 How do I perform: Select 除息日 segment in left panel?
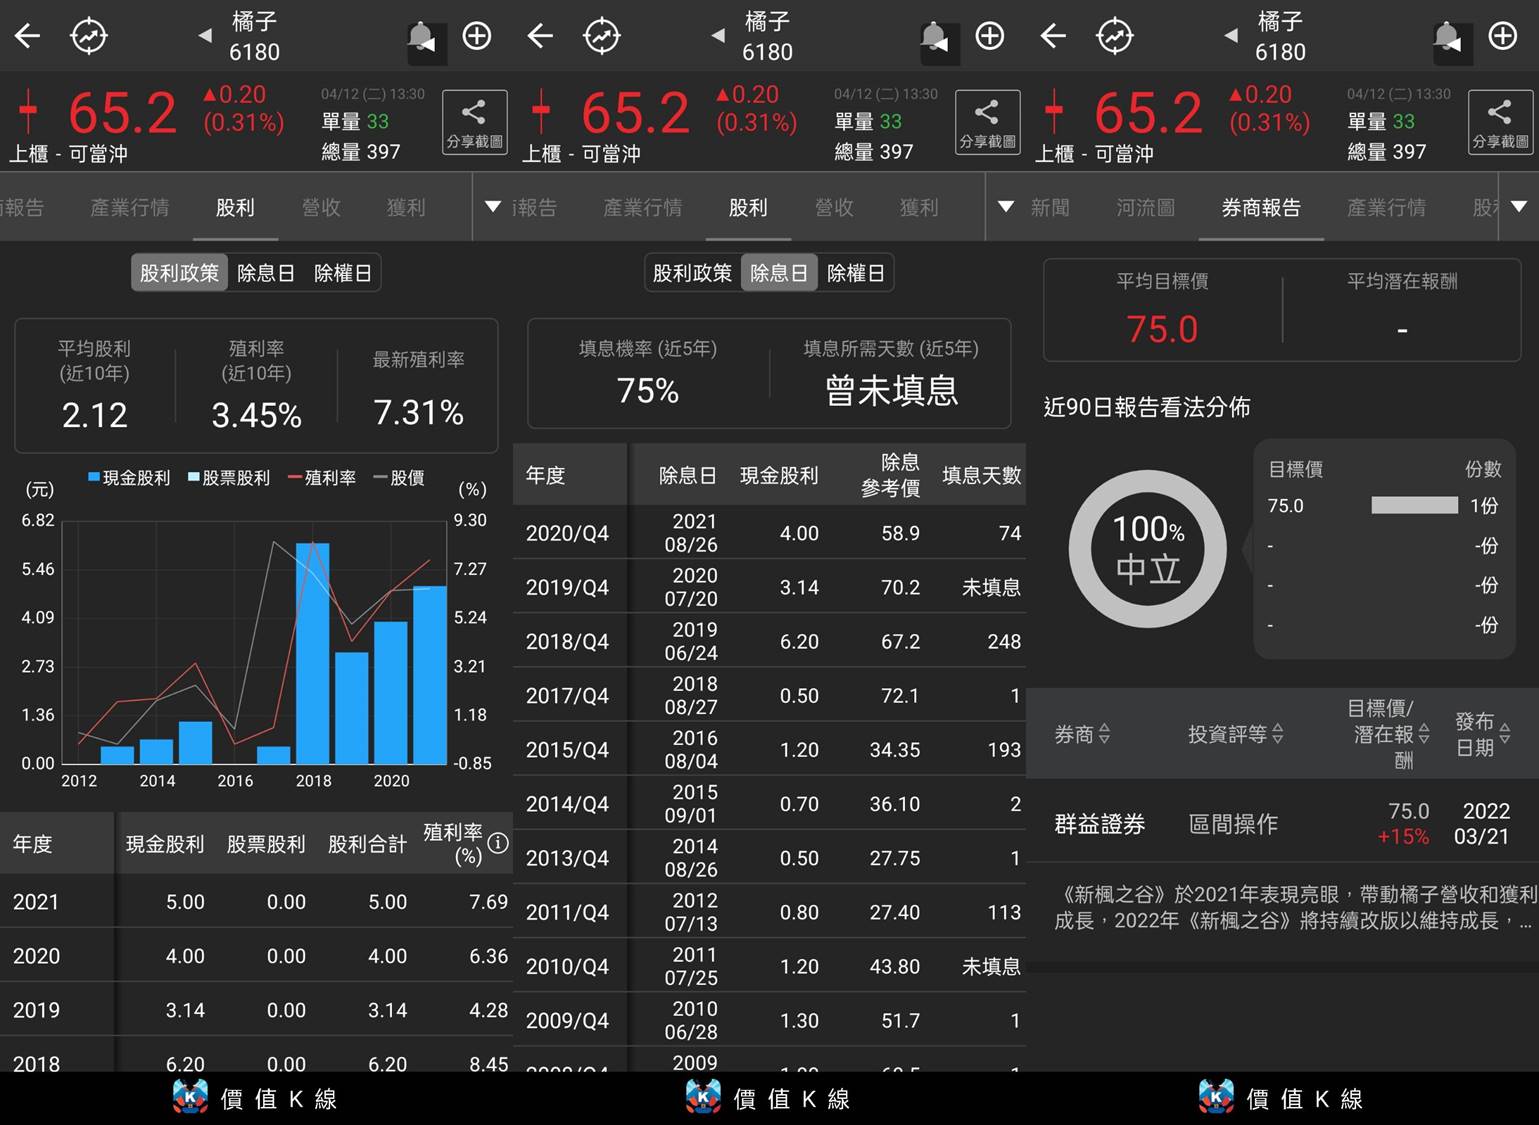265,273
